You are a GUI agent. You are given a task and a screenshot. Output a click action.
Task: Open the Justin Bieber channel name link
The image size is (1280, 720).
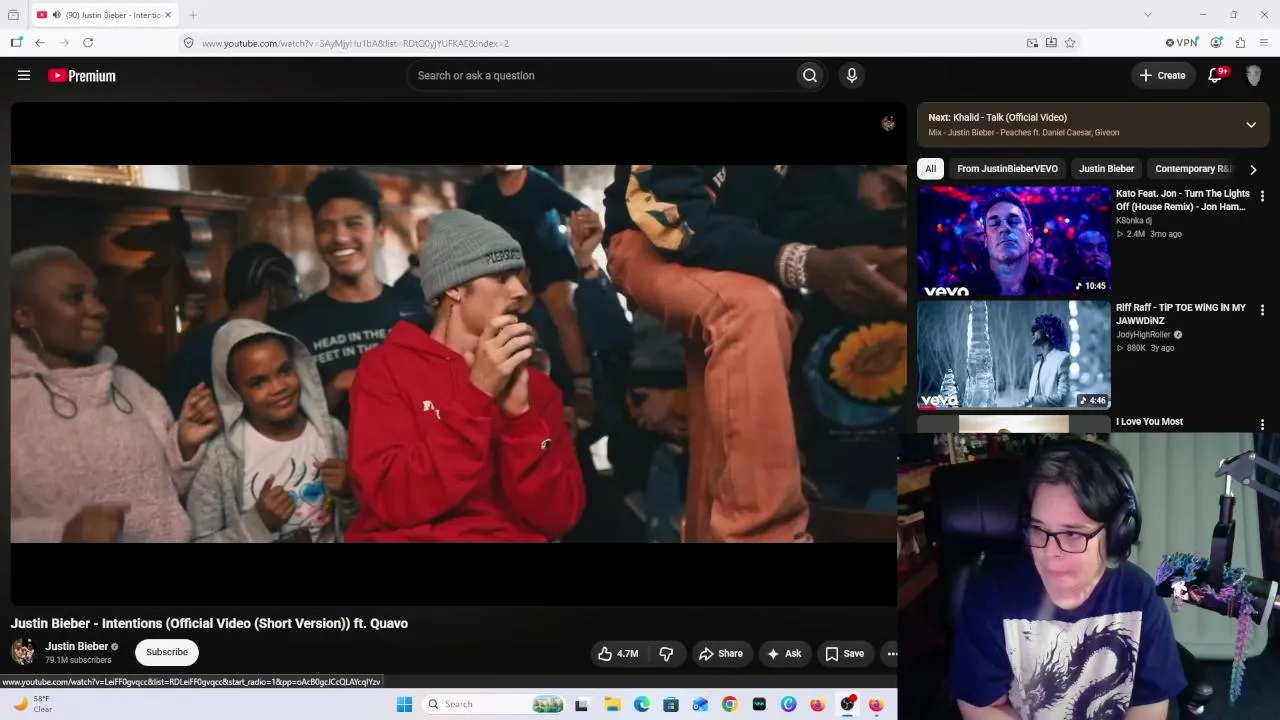pos(76,646)
